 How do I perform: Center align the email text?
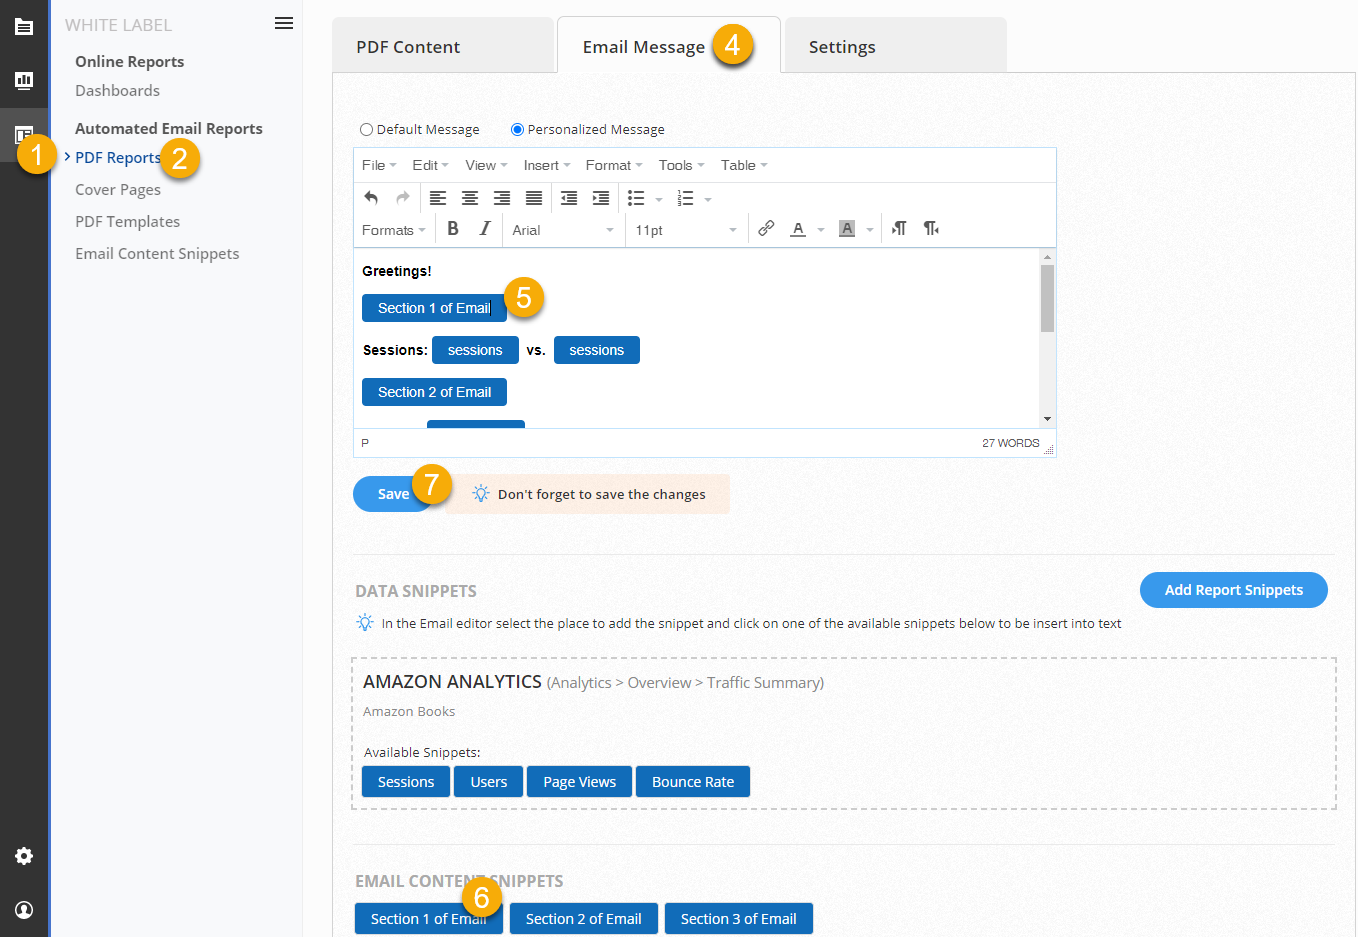click(469, 198)
